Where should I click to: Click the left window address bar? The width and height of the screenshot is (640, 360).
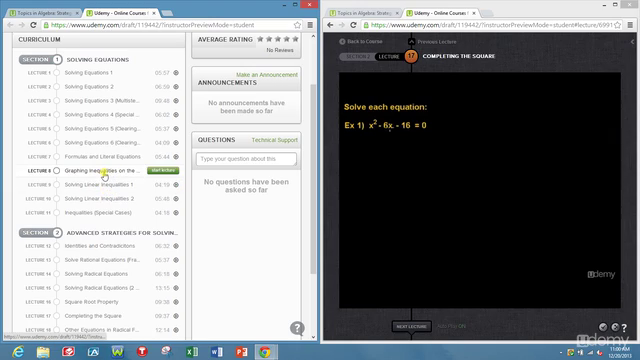point(167,25)
